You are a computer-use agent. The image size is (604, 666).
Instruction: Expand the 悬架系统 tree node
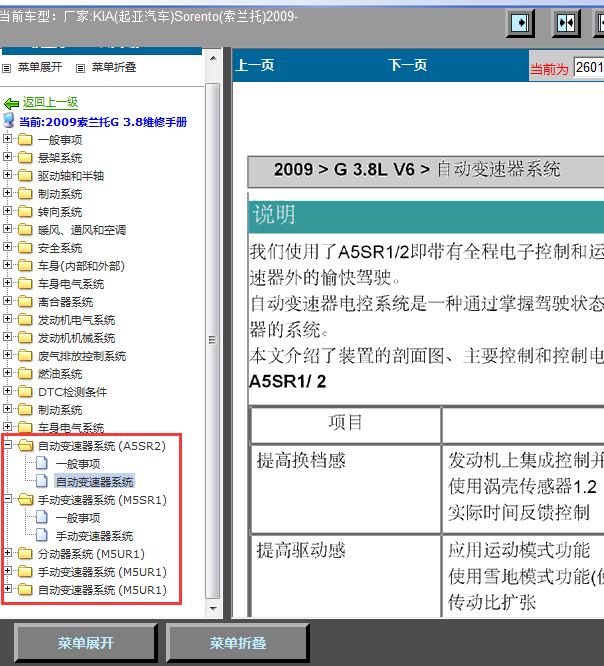[x=7, y=157]
